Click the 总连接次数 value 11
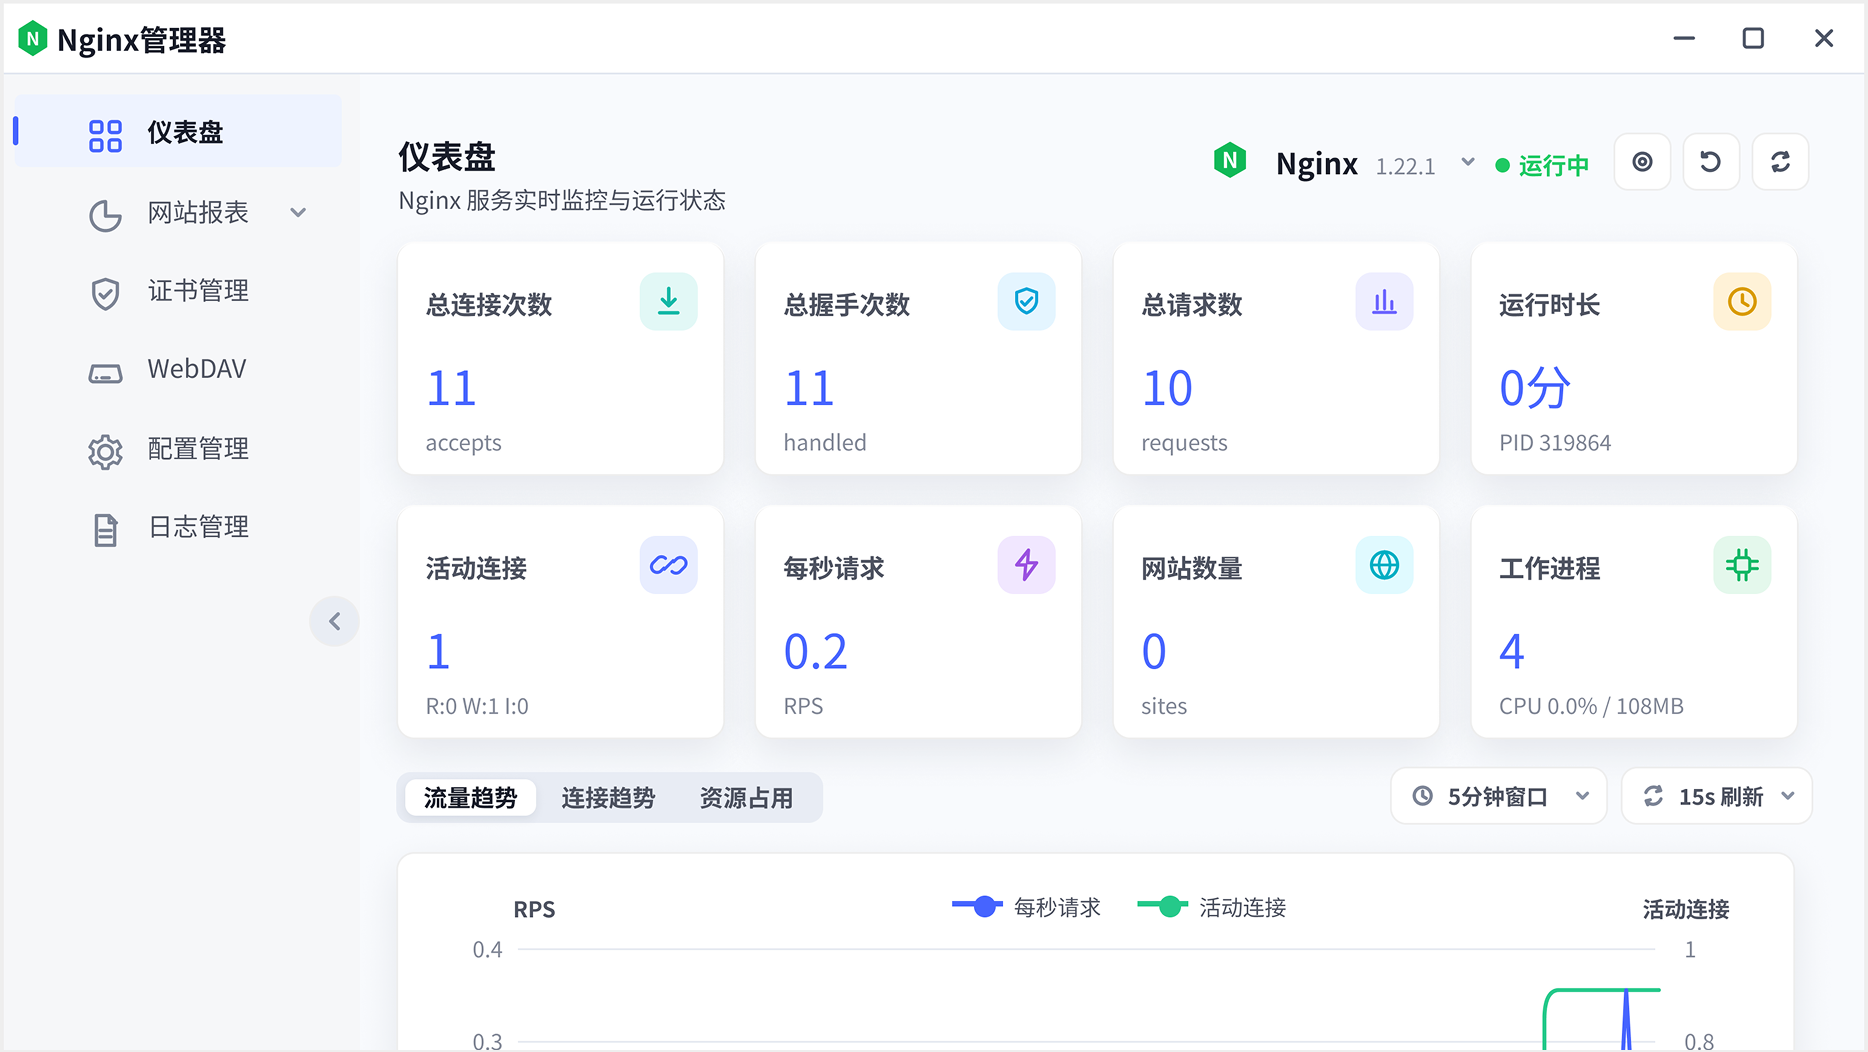 pos(451,388)
